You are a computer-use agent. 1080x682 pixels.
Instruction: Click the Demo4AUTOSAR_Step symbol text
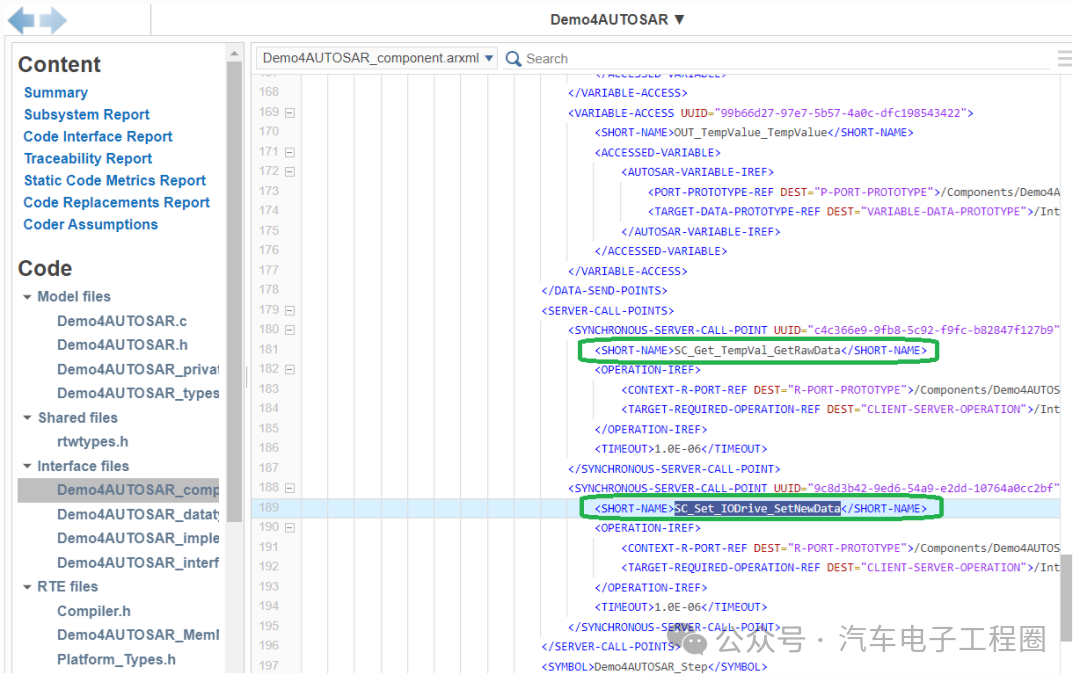point(650,667)
